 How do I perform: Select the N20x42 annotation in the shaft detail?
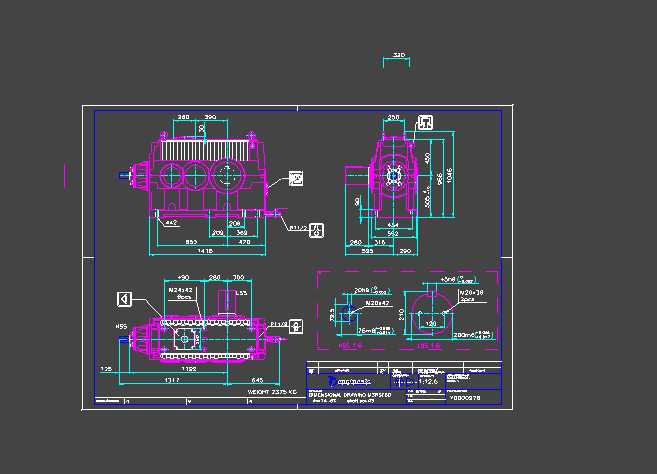tap(377, 303)
